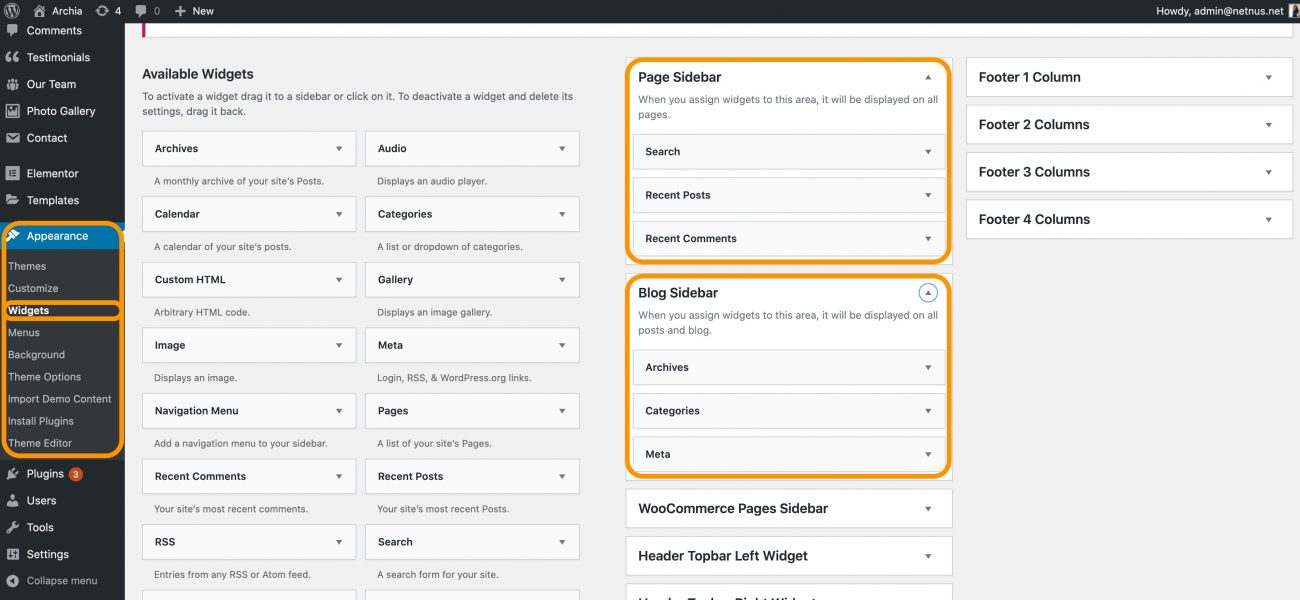Open the Elementor panel from the sidebar
The image size is (1300, 600).
(14, 173)
